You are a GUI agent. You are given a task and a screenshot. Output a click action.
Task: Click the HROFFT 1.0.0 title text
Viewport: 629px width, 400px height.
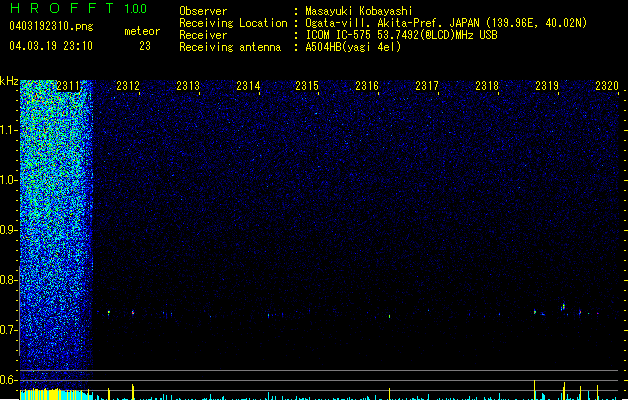[79, 8]
